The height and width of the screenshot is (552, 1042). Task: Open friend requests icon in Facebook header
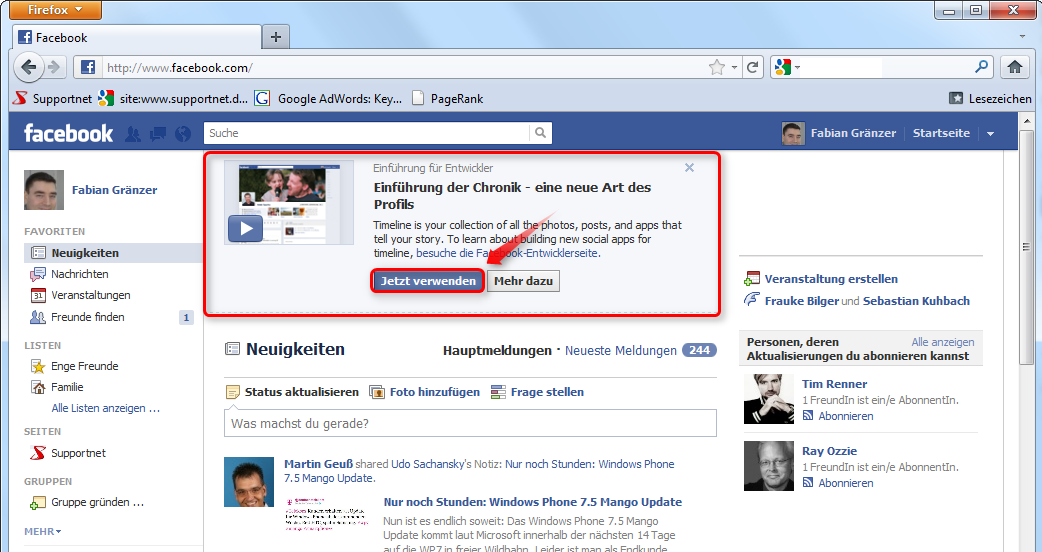point(133,134)
